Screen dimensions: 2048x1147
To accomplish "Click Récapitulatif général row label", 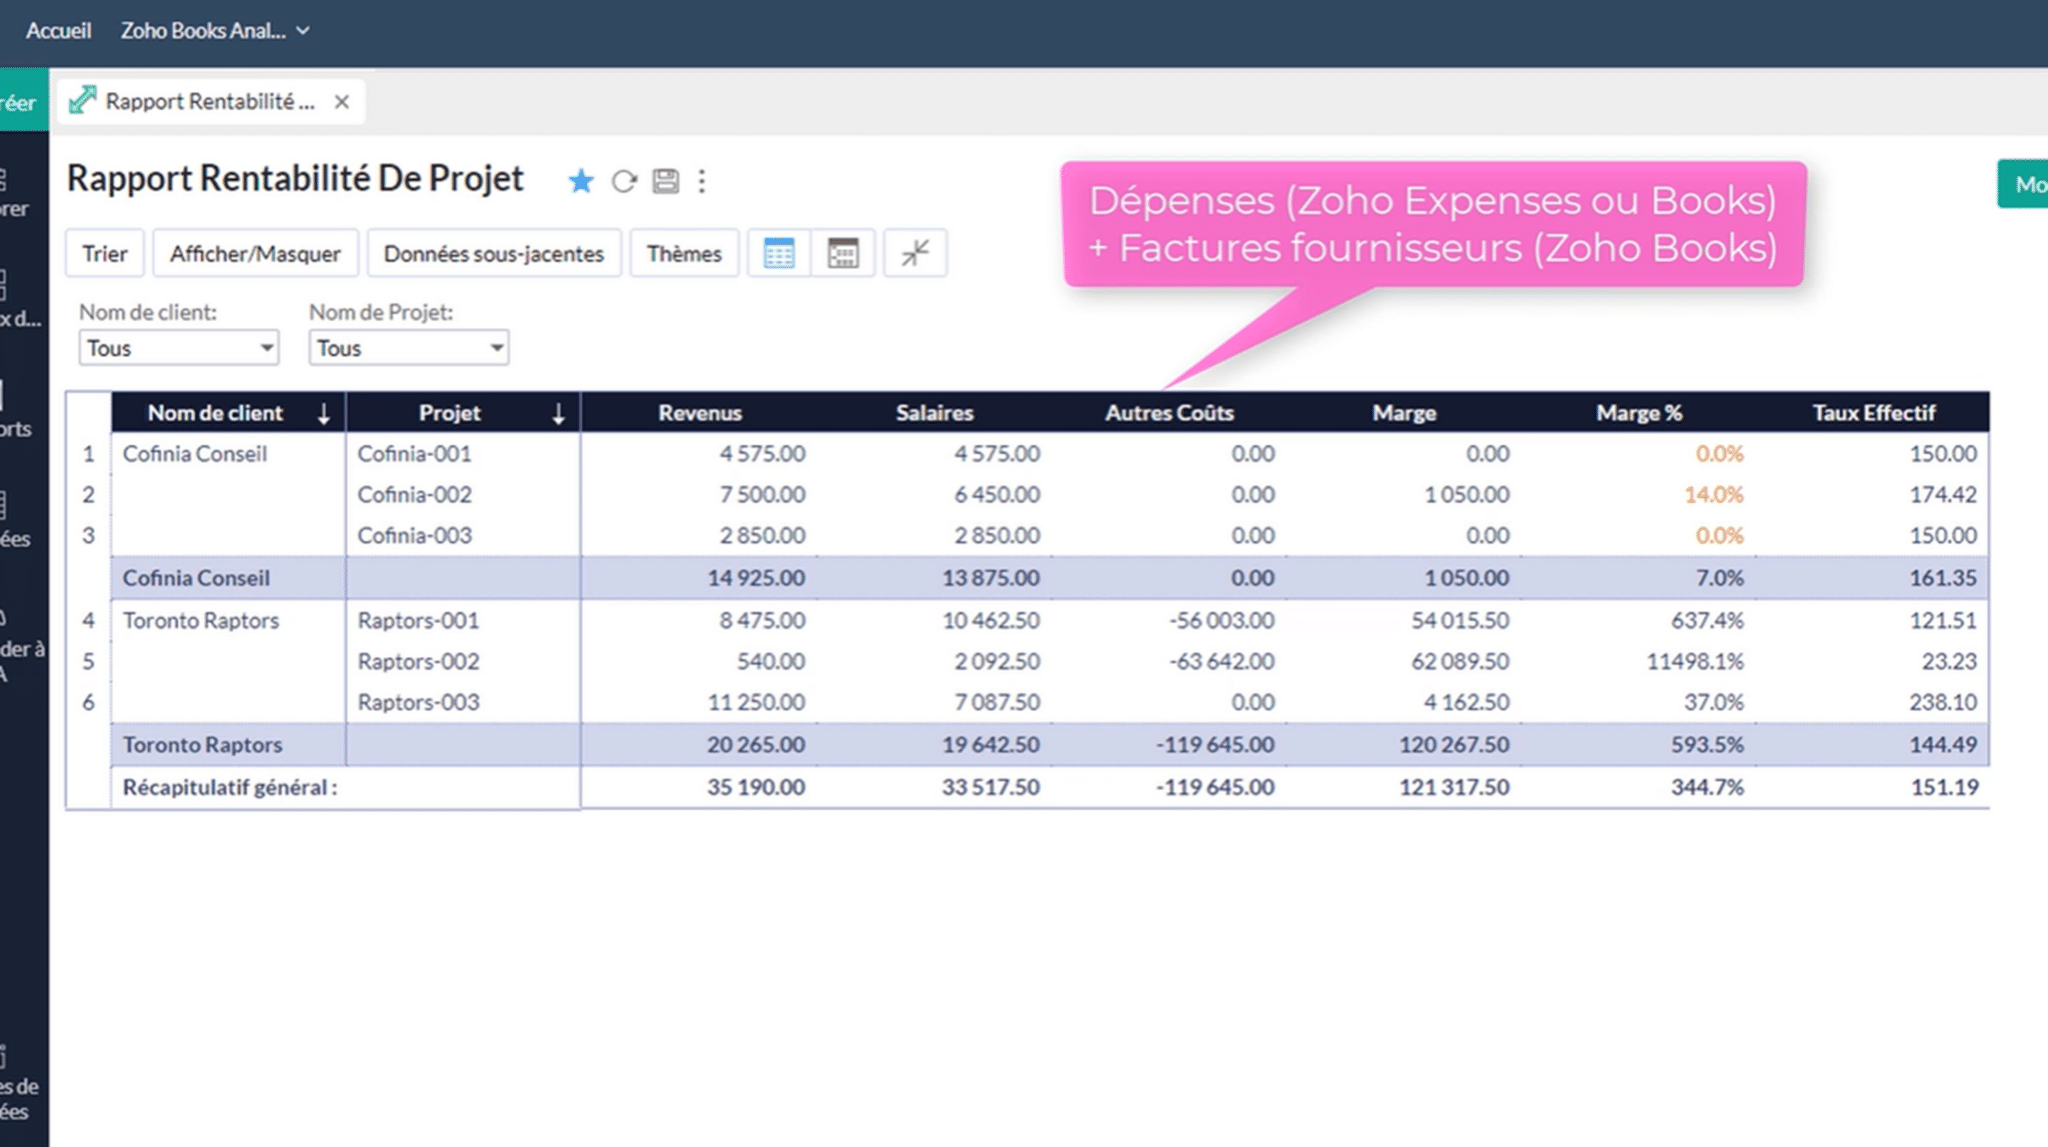I will (x=230, y=788).
